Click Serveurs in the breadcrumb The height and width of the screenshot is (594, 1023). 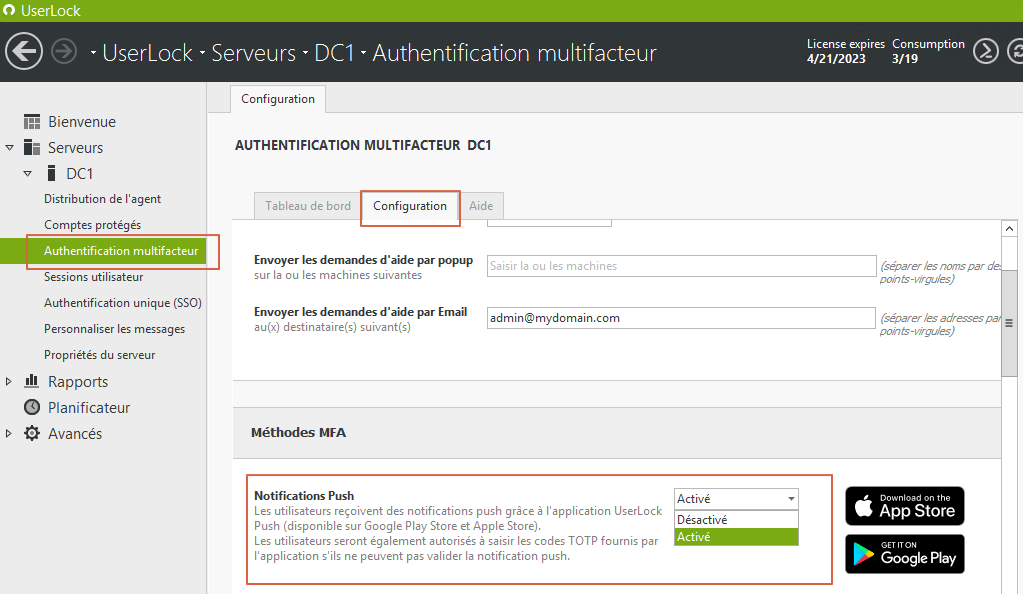pyautogui.click(x=253, y=53)
